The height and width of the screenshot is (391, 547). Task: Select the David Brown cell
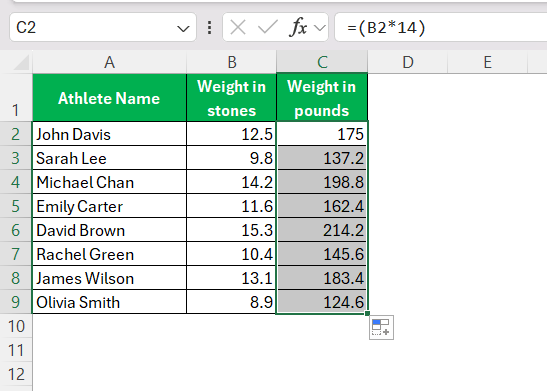pos(110,230)
